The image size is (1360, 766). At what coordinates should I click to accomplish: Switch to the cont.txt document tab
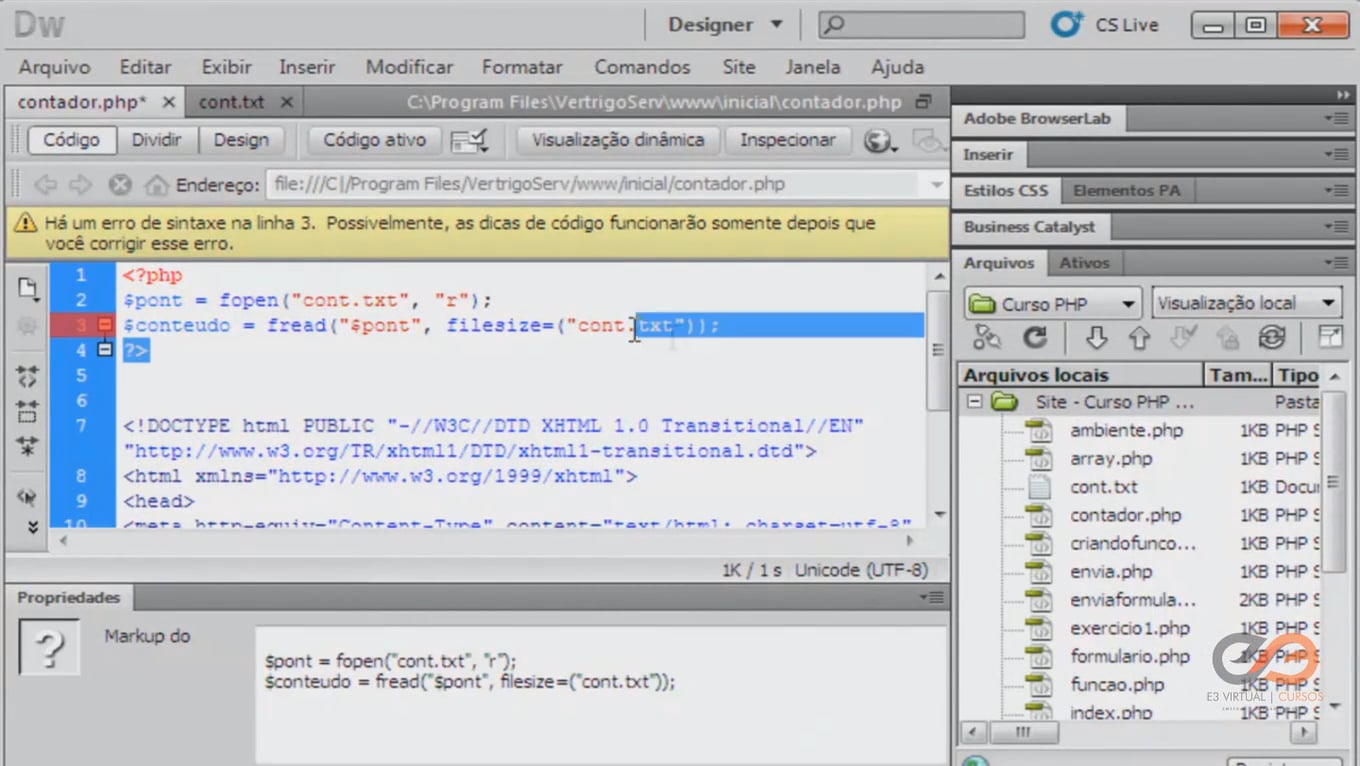coord(231,102)
